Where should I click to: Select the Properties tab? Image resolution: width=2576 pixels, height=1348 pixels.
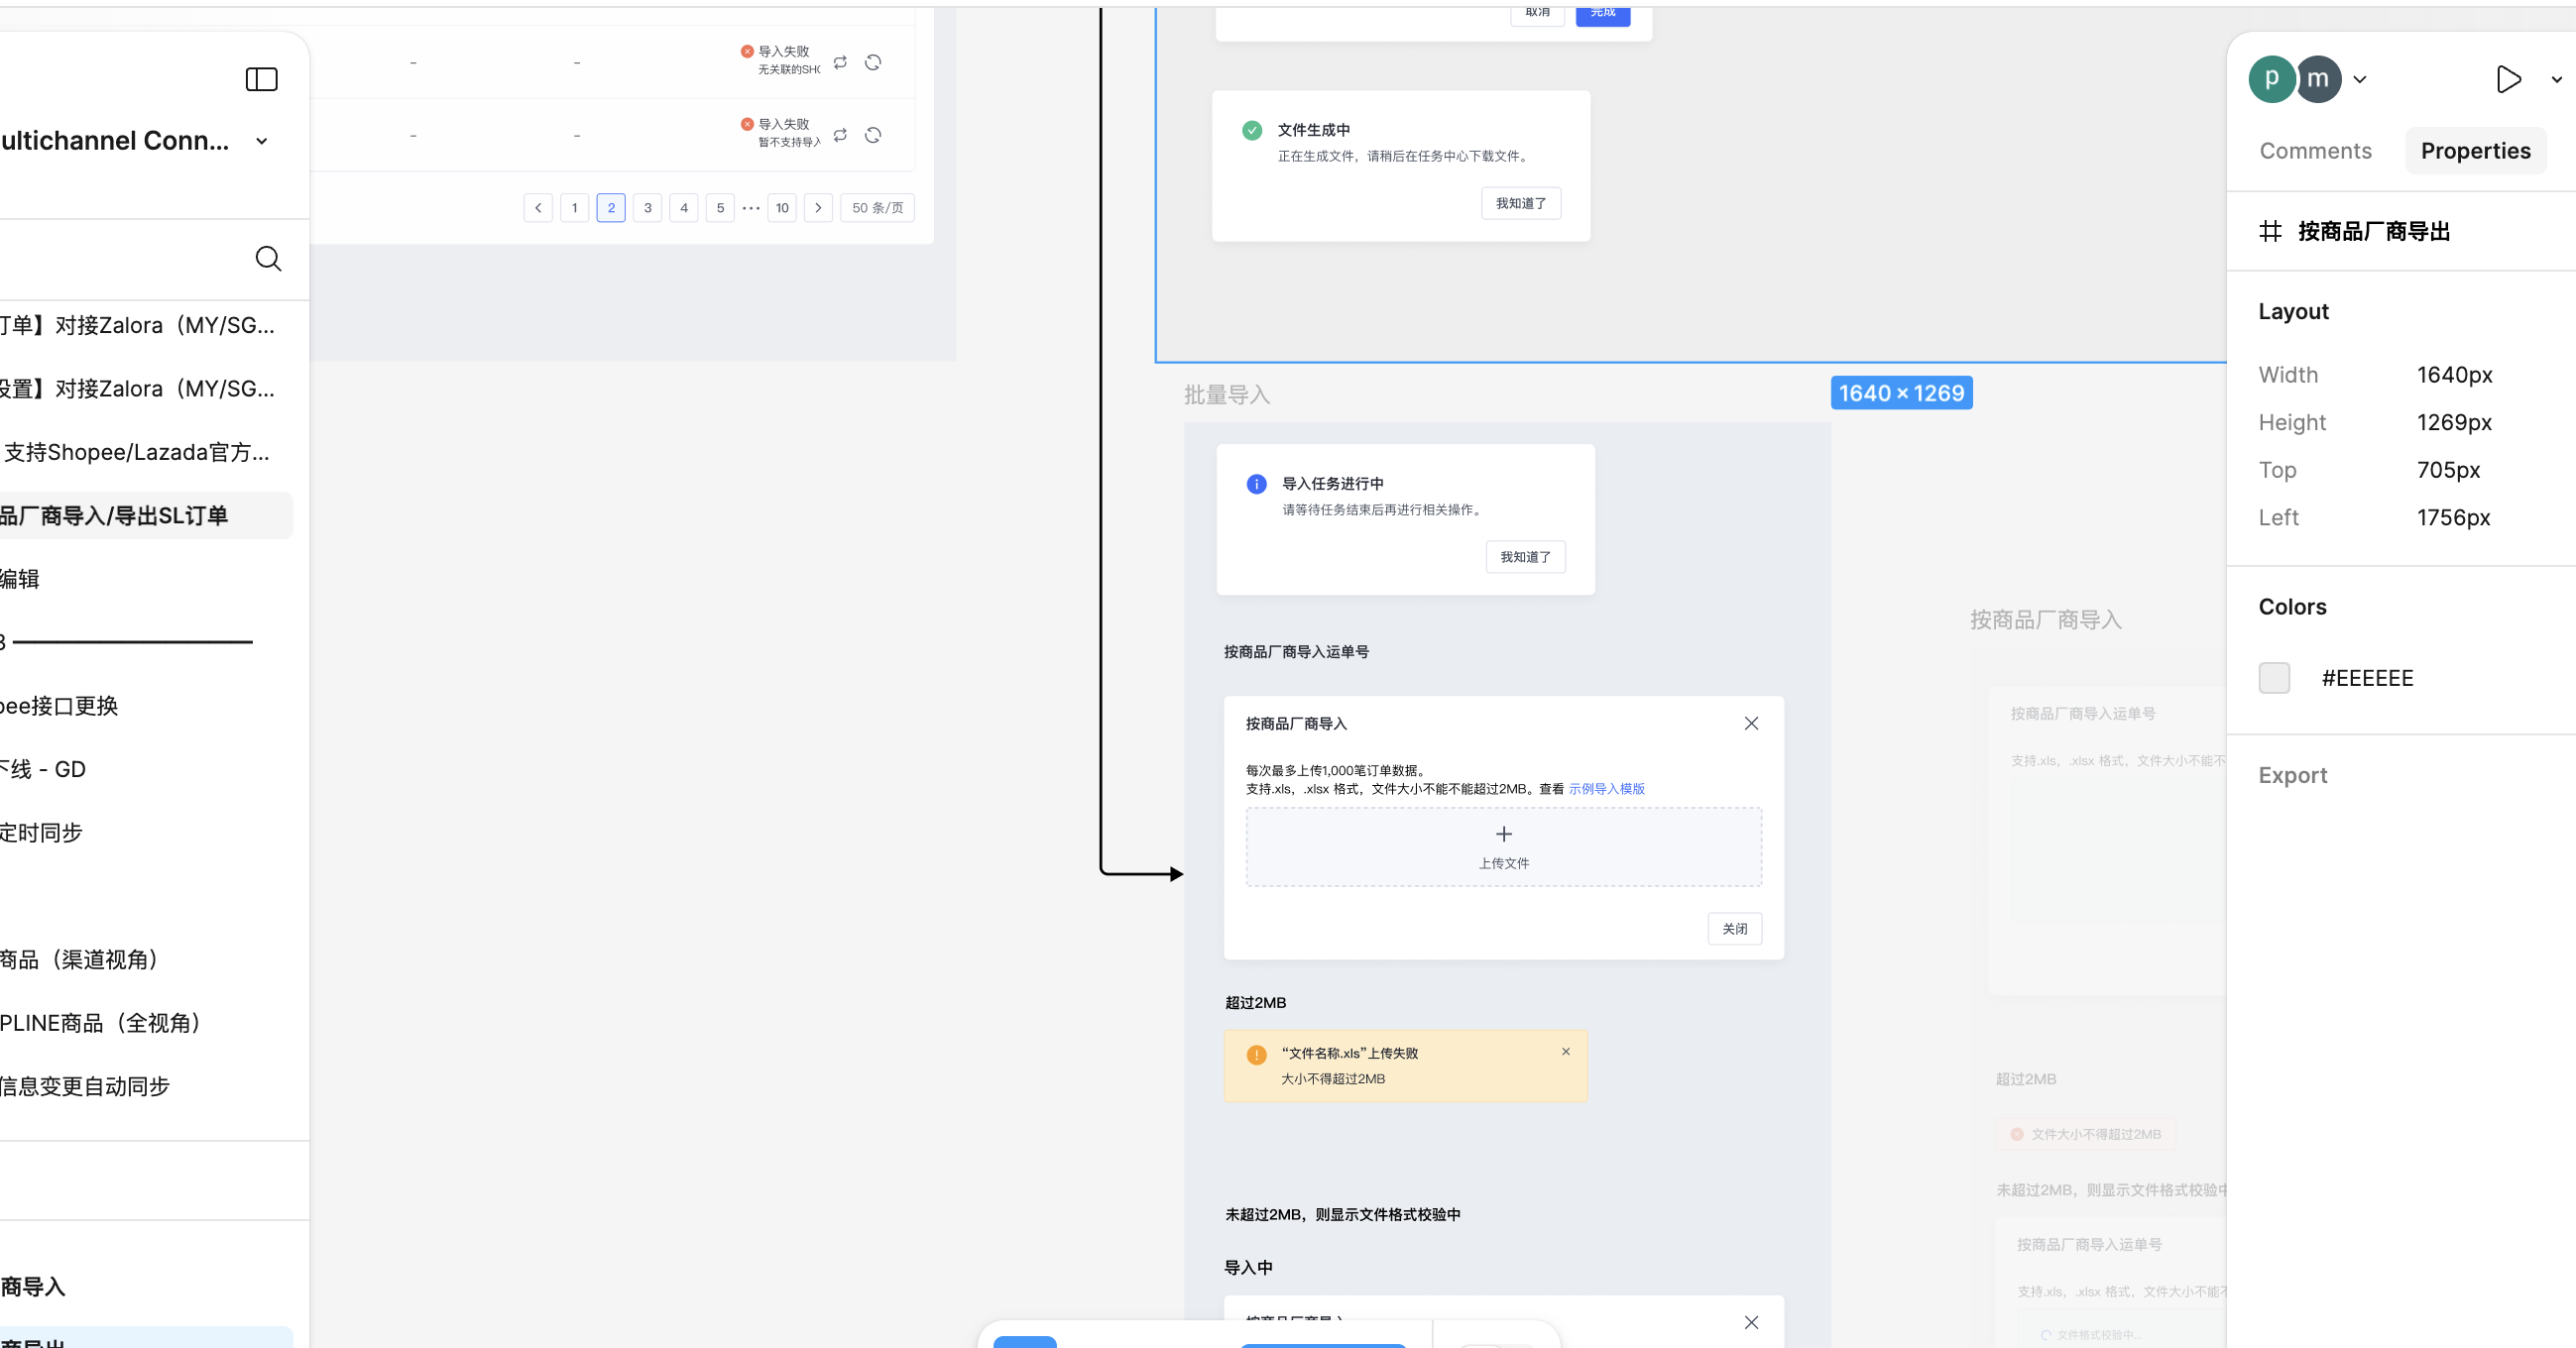pyautogui.click(x=2475, y=151)
